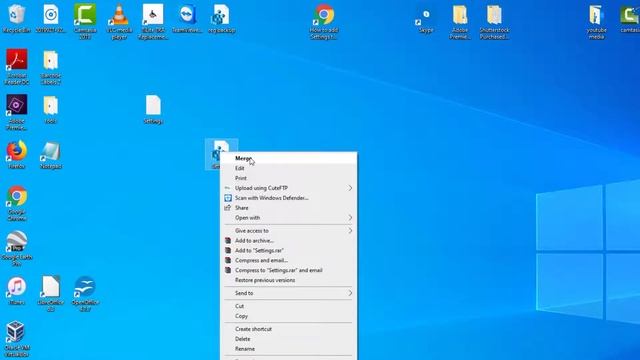The image size is (640, 360).
Task: Select Cut from the context menu
Action: 288,306
